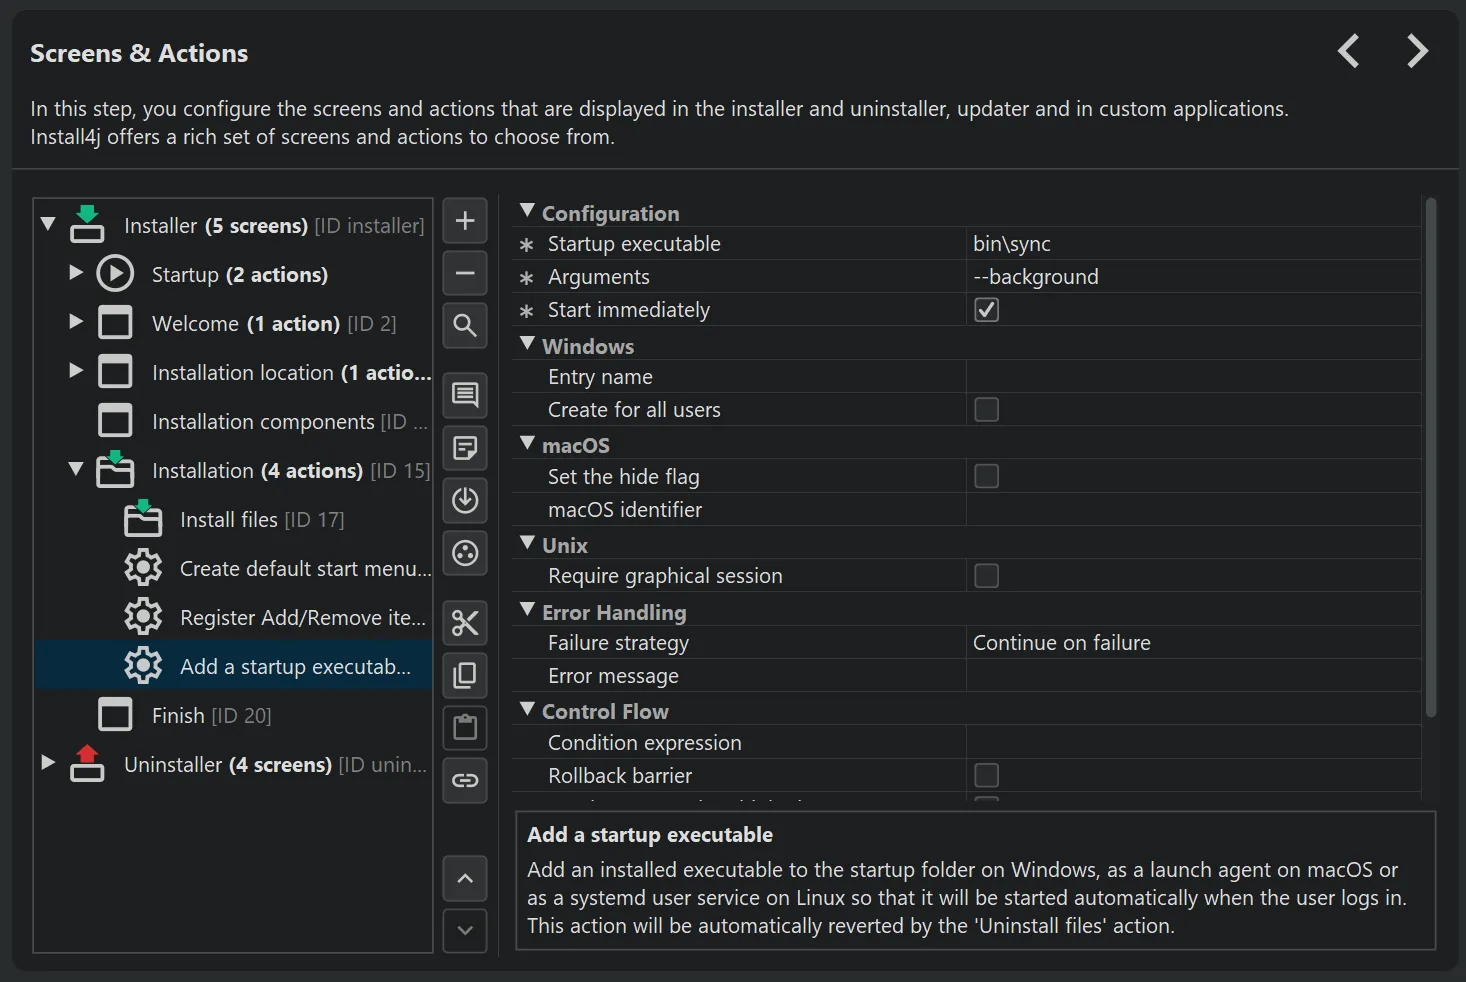
Task: Click the chain link icon
Action: pos(465,780)
